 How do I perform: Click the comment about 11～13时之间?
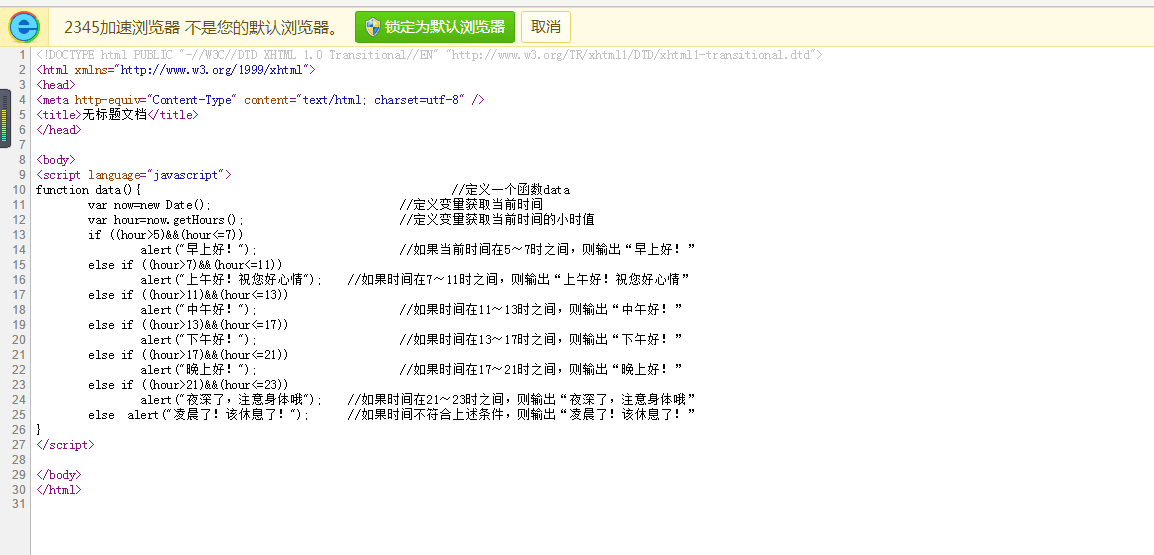click(541, 309)
